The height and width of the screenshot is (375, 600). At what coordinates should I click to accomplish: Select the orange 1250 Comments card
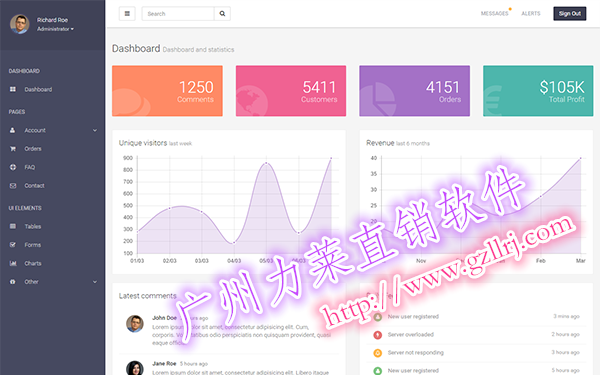pyautogui.click(x=167, y=91)
